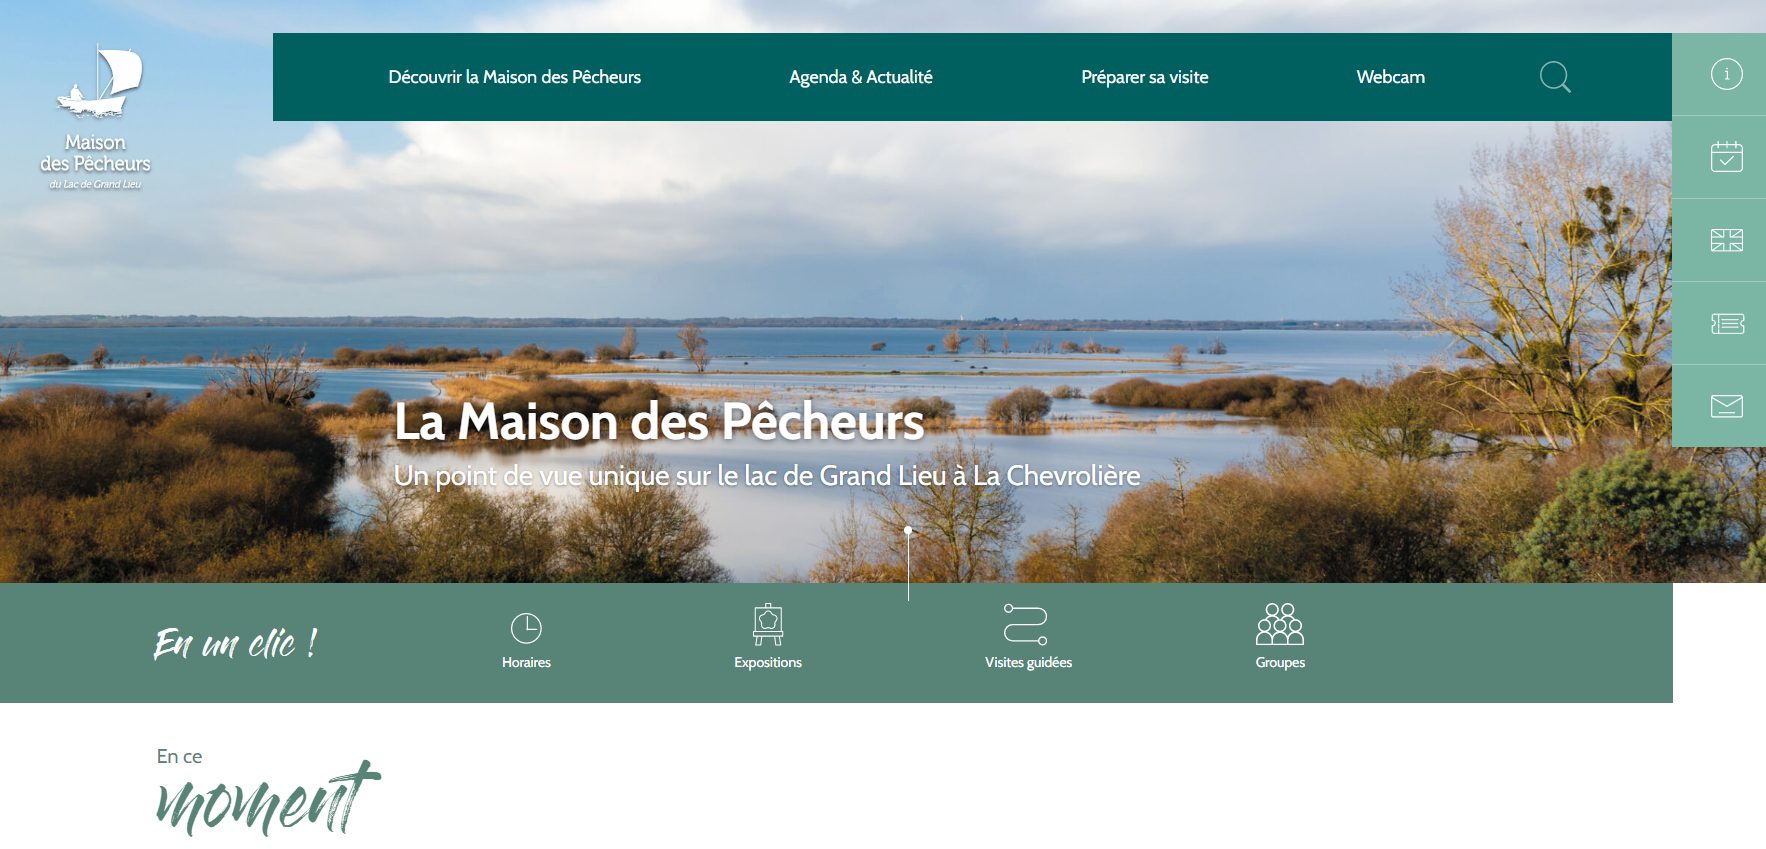Screen dimensions: 1766x849
Task: Click the Expositions label link
Action: coord(768,662)
